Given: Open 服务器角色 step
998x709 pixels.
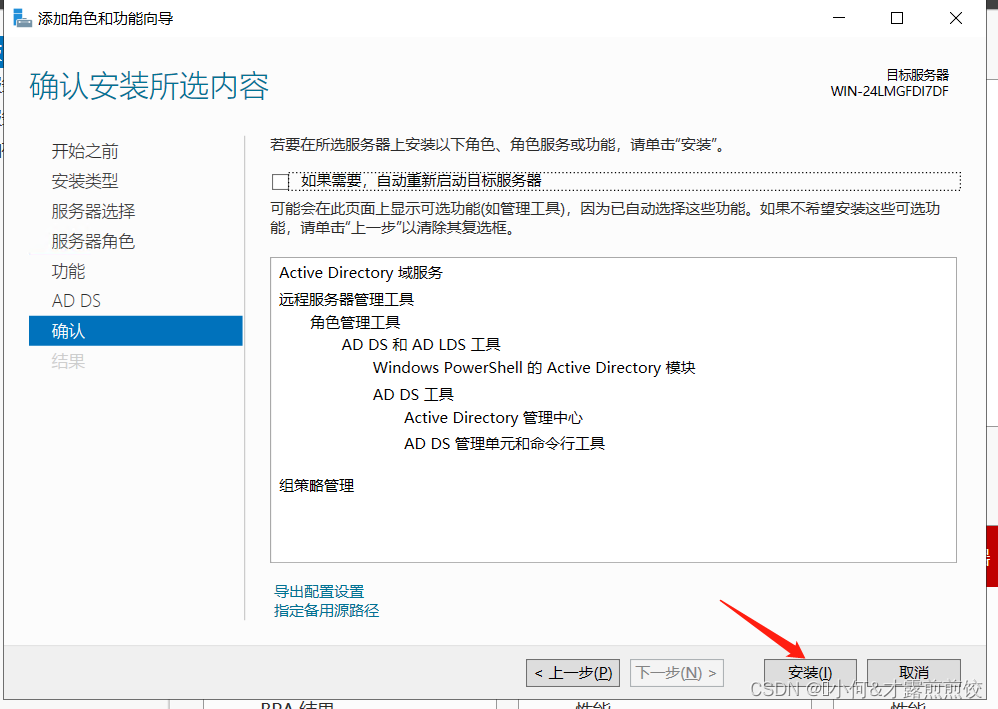Looking at the screenshot, I should (x=93, y=241).
